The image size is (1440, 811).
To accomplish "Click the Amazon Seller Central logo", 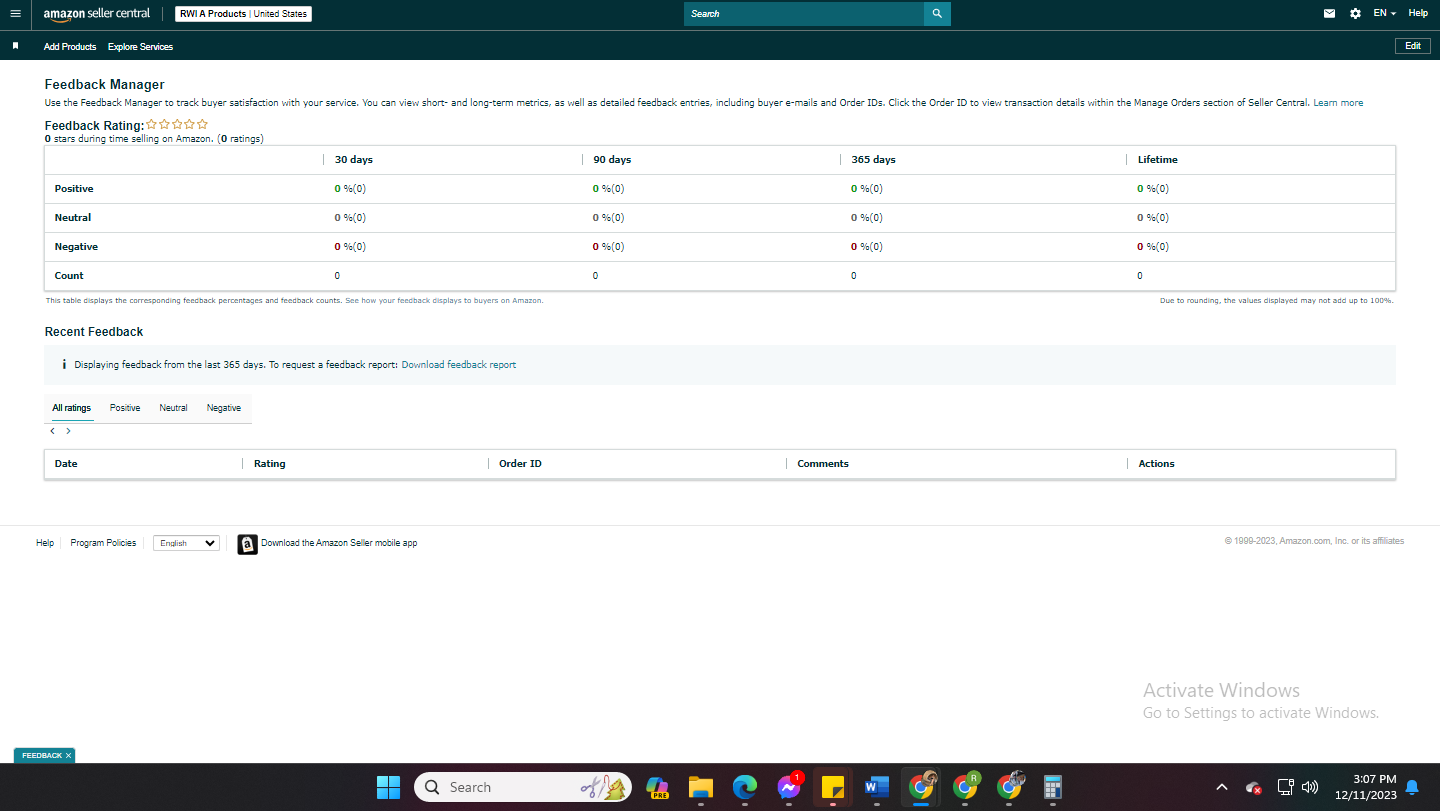I will [x=97, y=14].
